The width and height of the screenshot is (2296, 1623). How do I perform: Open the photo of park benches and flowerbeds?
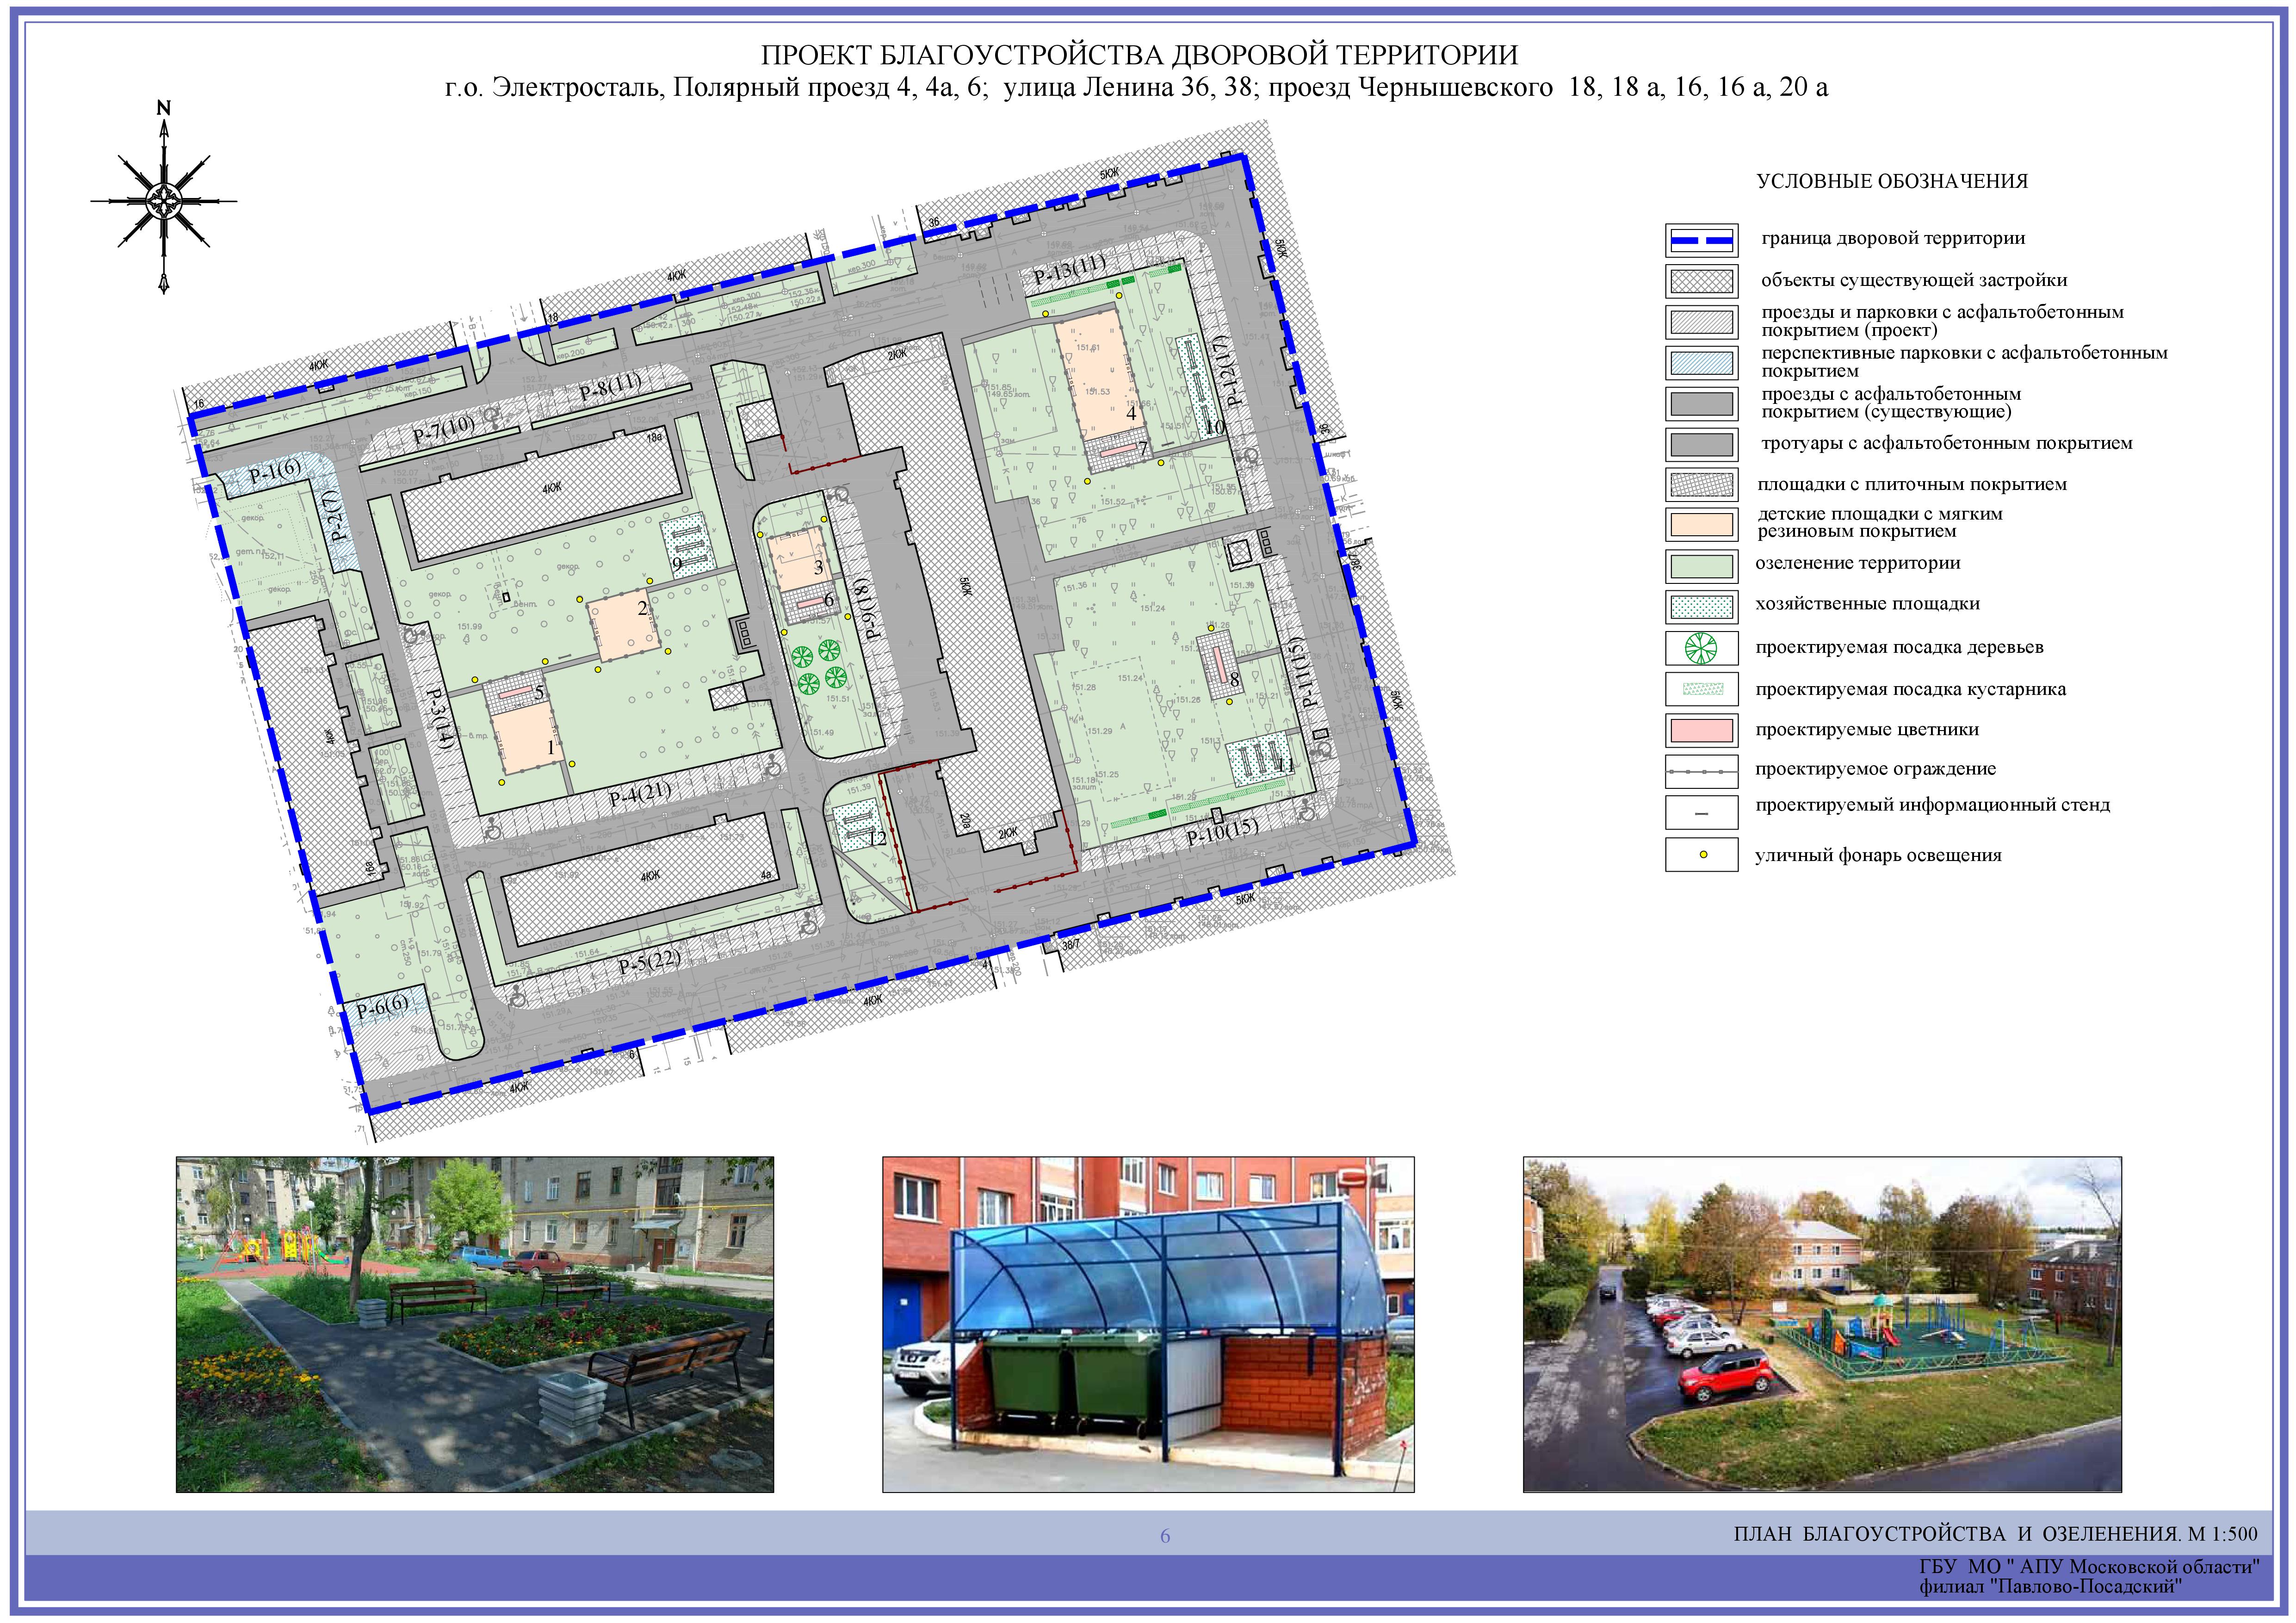[475, 1325]
